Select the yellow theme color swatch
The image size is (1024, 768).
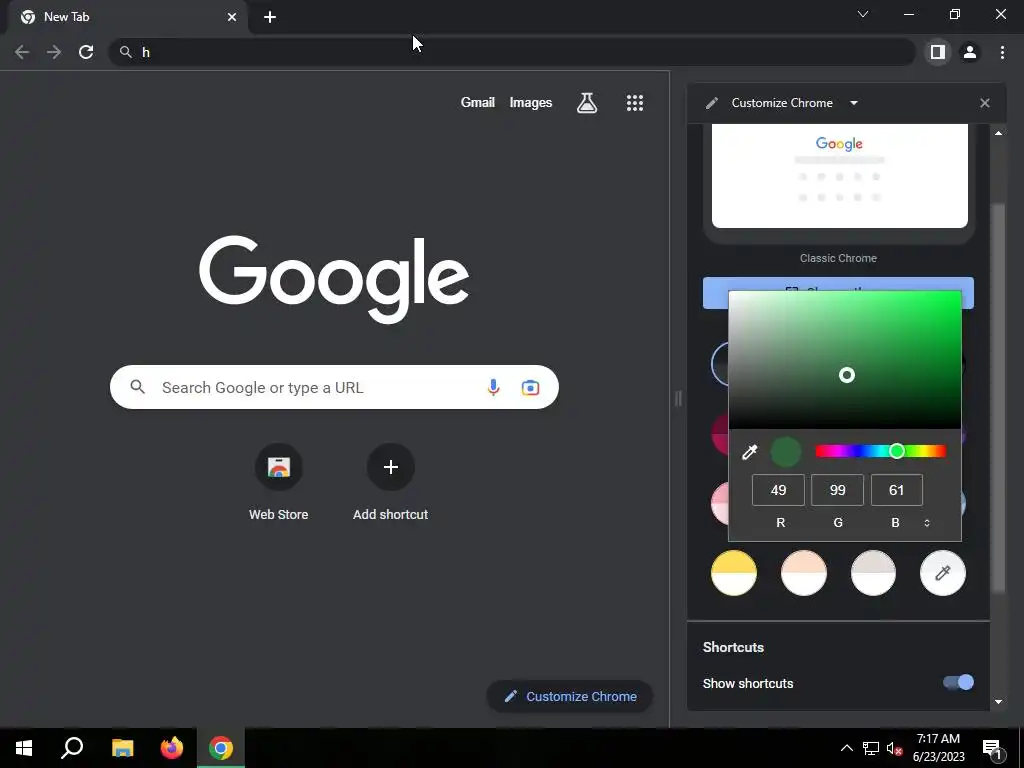coord(734,573)
